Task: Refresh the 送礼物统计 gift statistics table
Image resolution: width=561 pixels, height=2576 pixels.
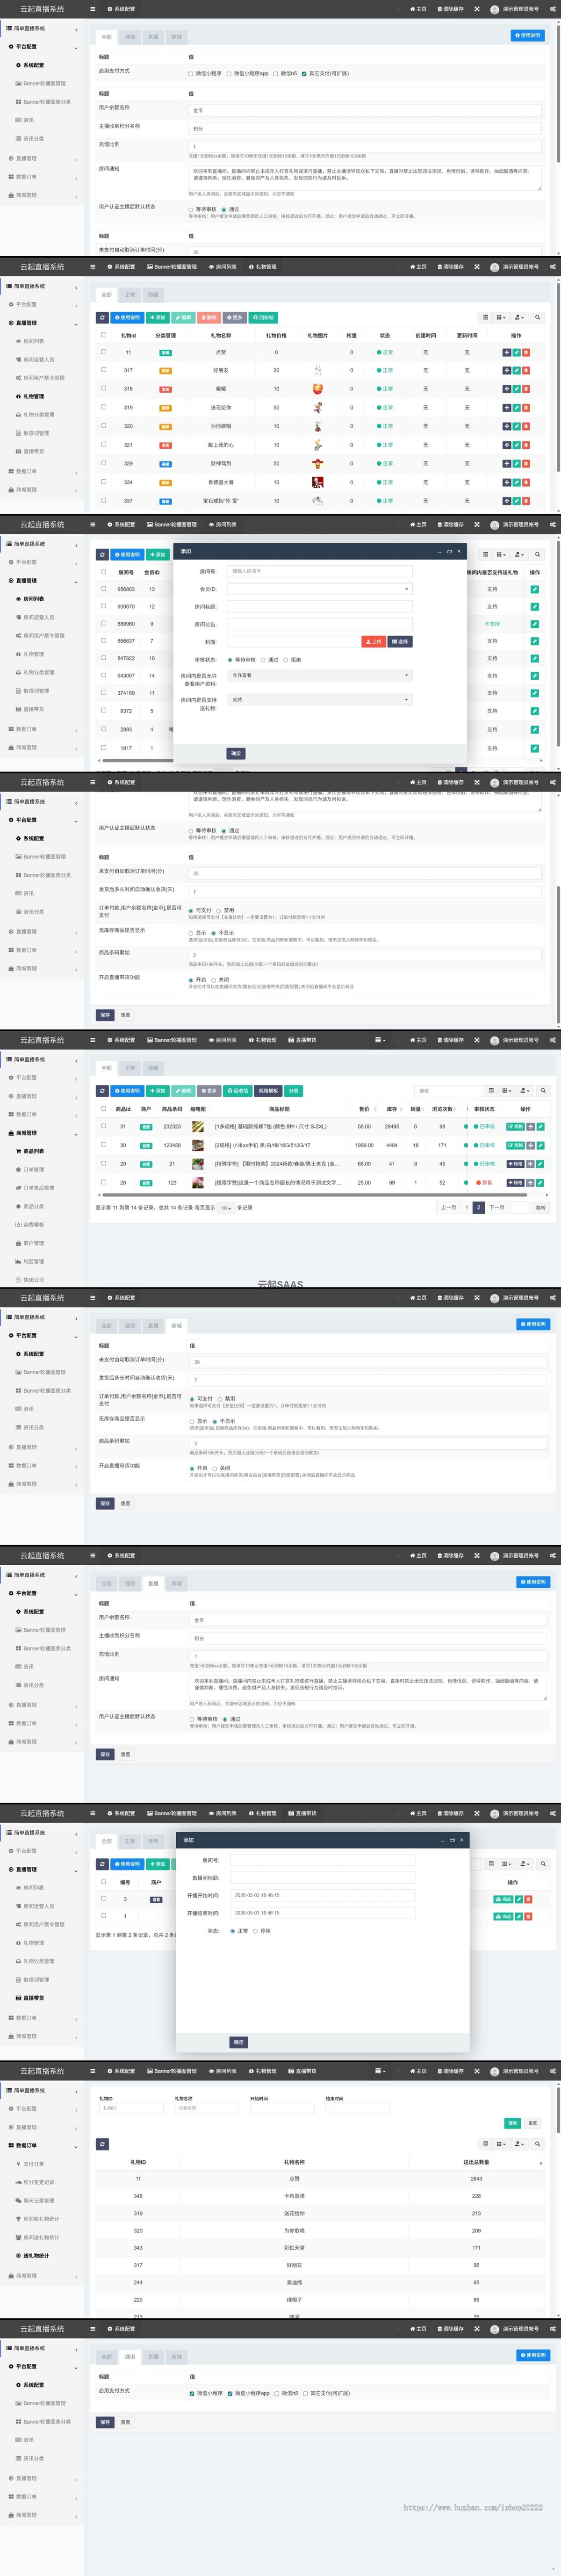Action: pos(102,2144)
